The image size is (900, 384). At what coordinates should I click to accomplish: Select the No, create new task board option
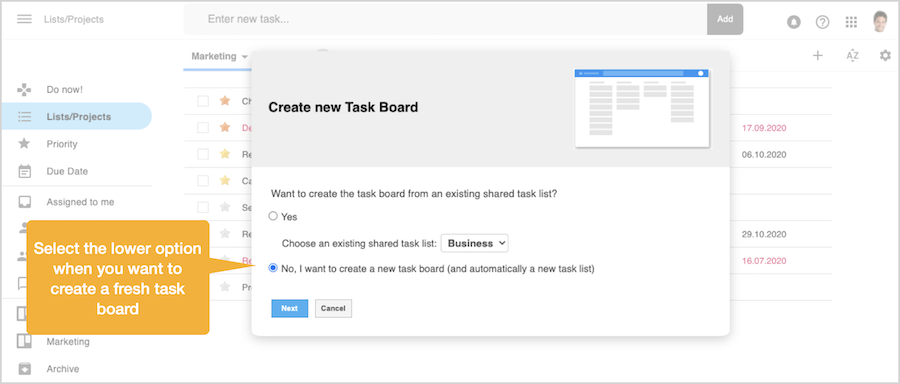(x=273, y=268)
